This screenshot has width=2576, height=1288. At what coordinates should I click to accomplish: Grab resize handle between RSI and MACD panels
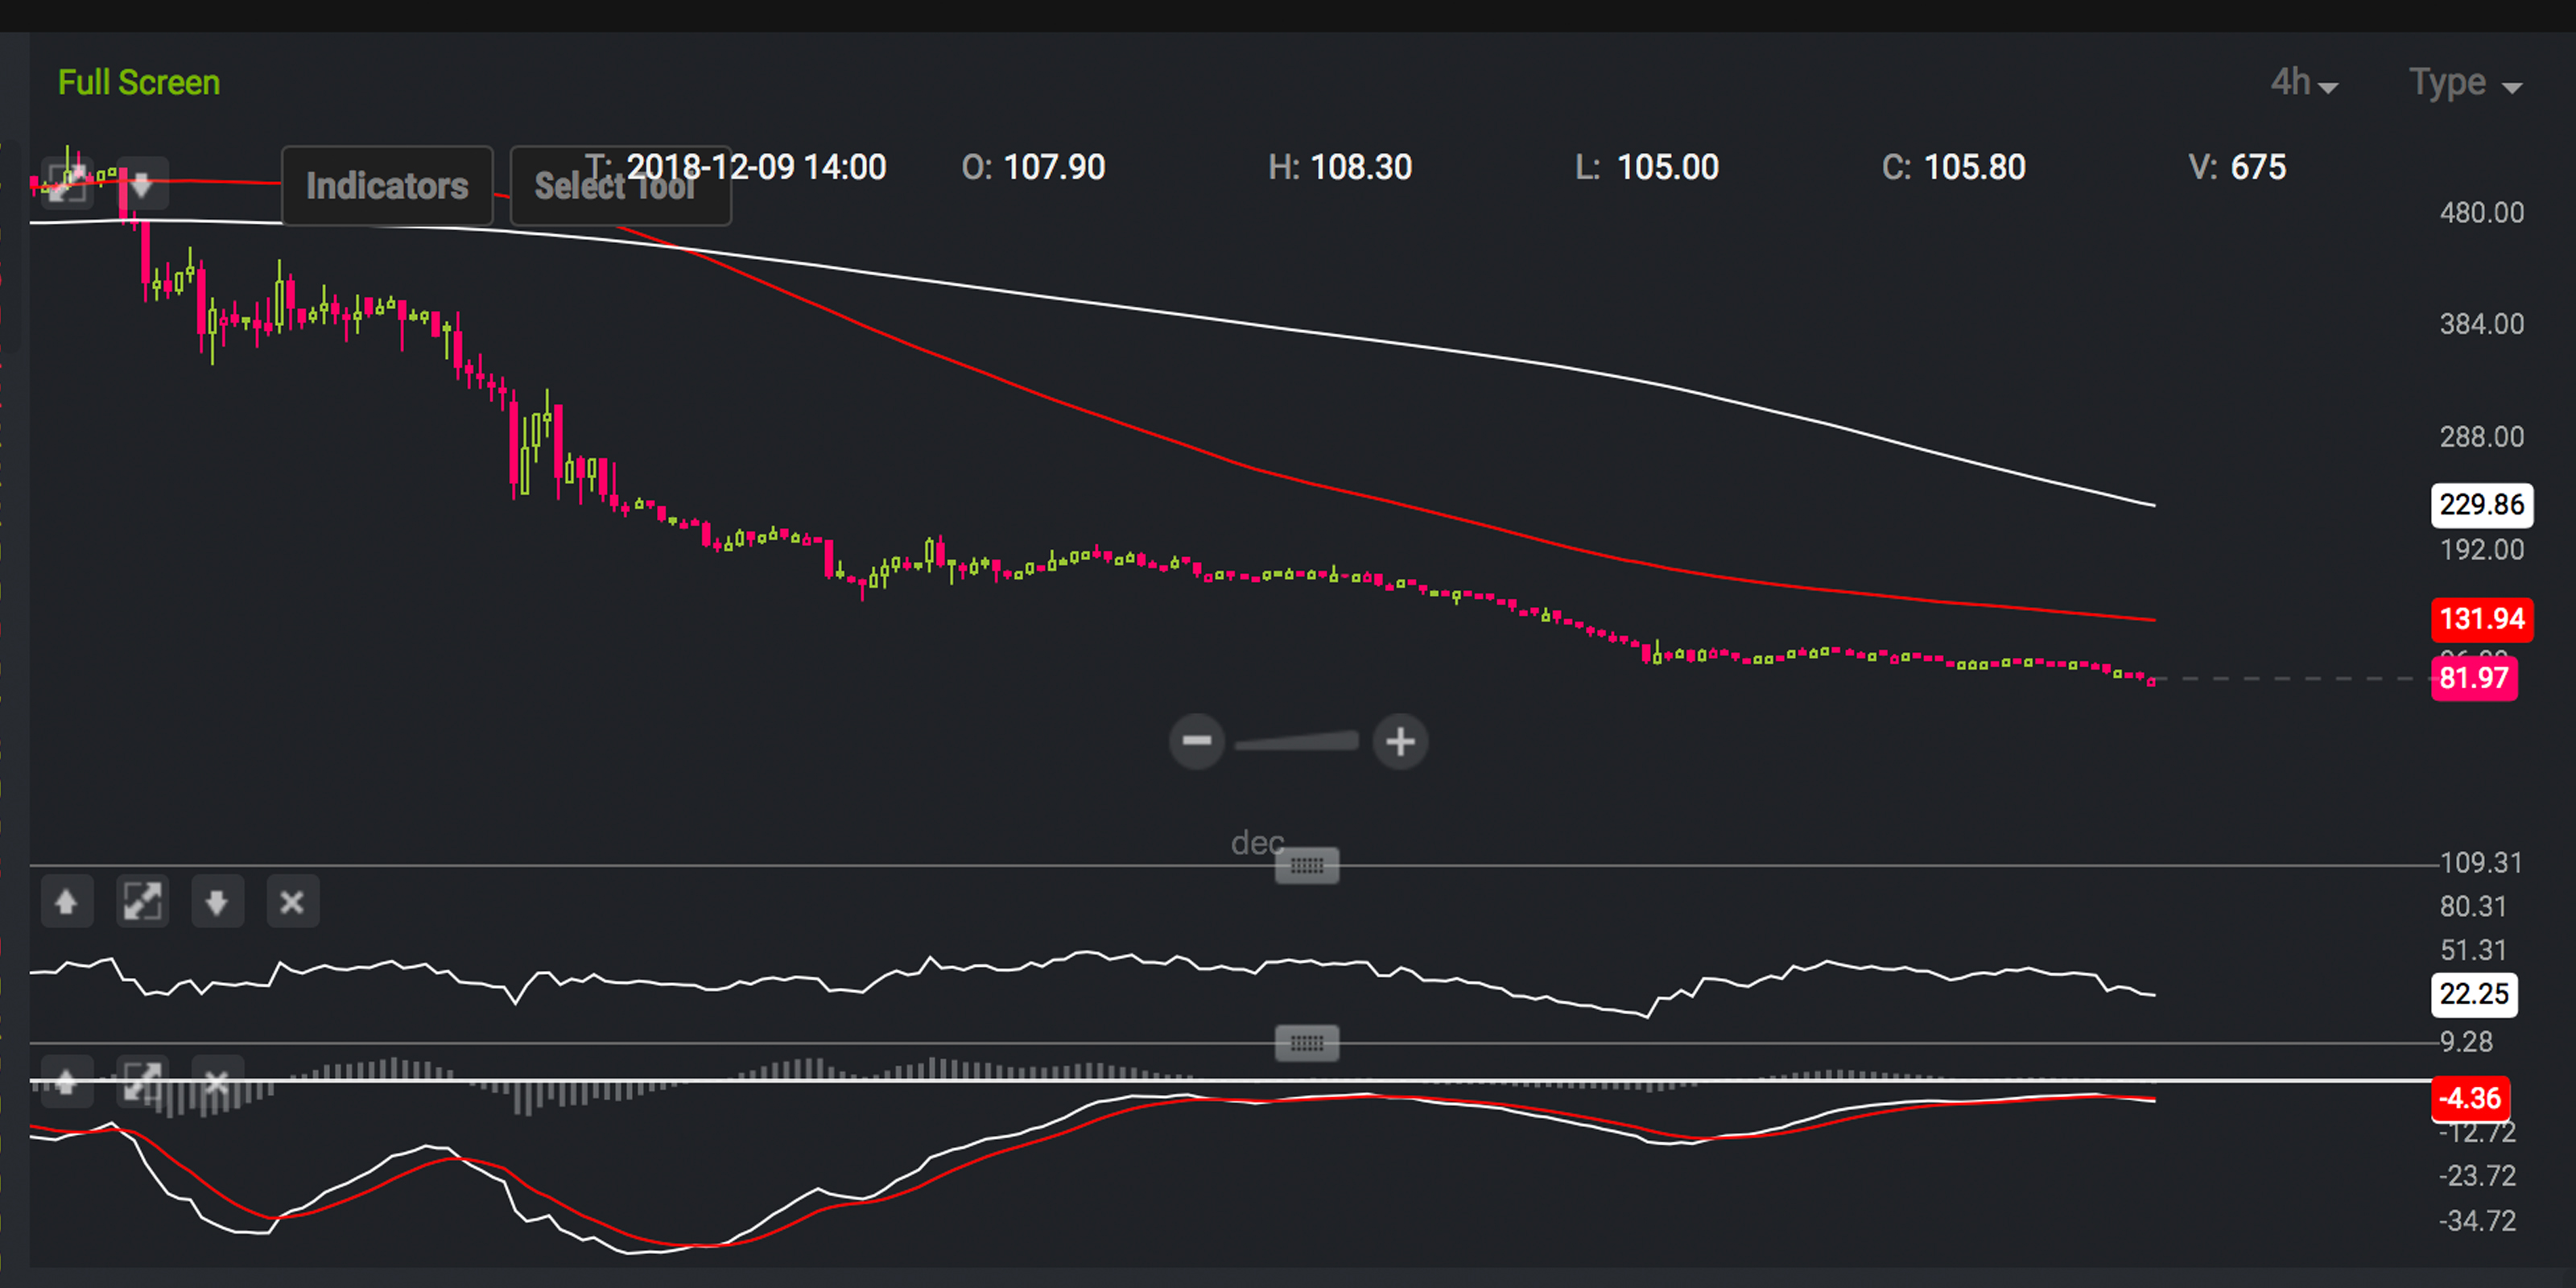pyautogui.click(x=1306, y=1043)
